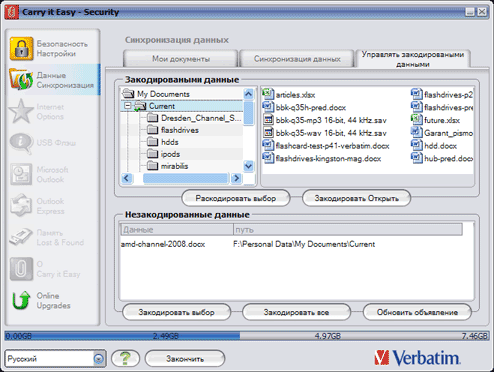Click the folder tree scroll right arrow

pyautogui.click(x=236, y=178)
